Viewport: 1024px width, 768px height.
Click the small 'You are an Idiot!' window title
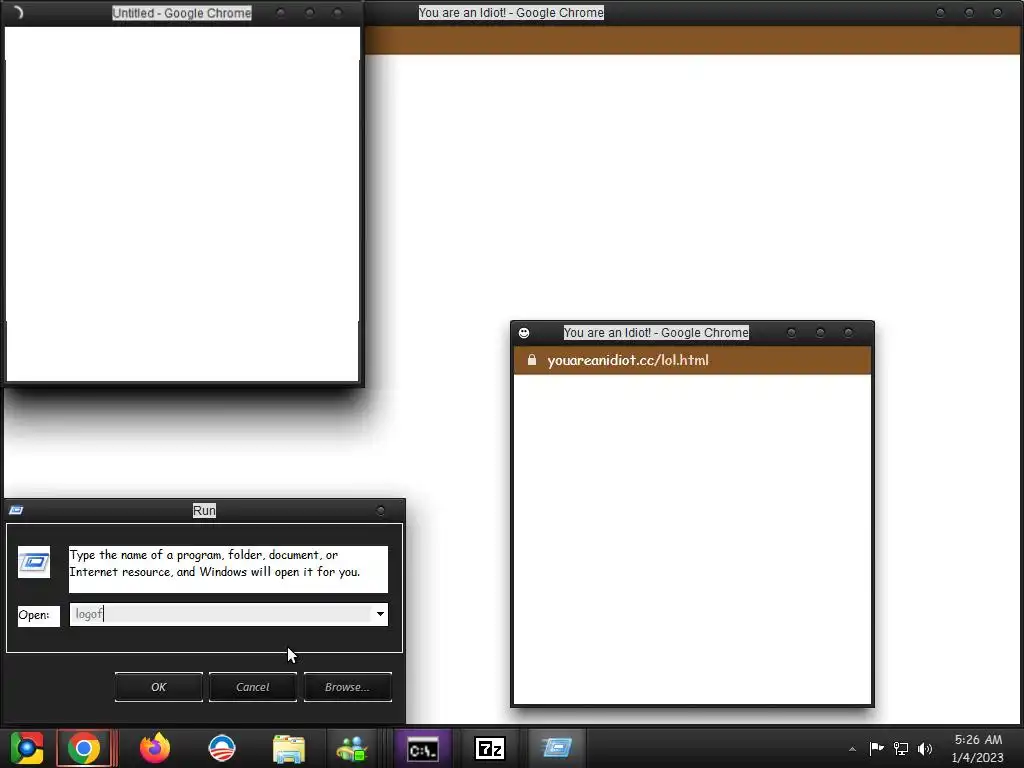coord(656,332)
